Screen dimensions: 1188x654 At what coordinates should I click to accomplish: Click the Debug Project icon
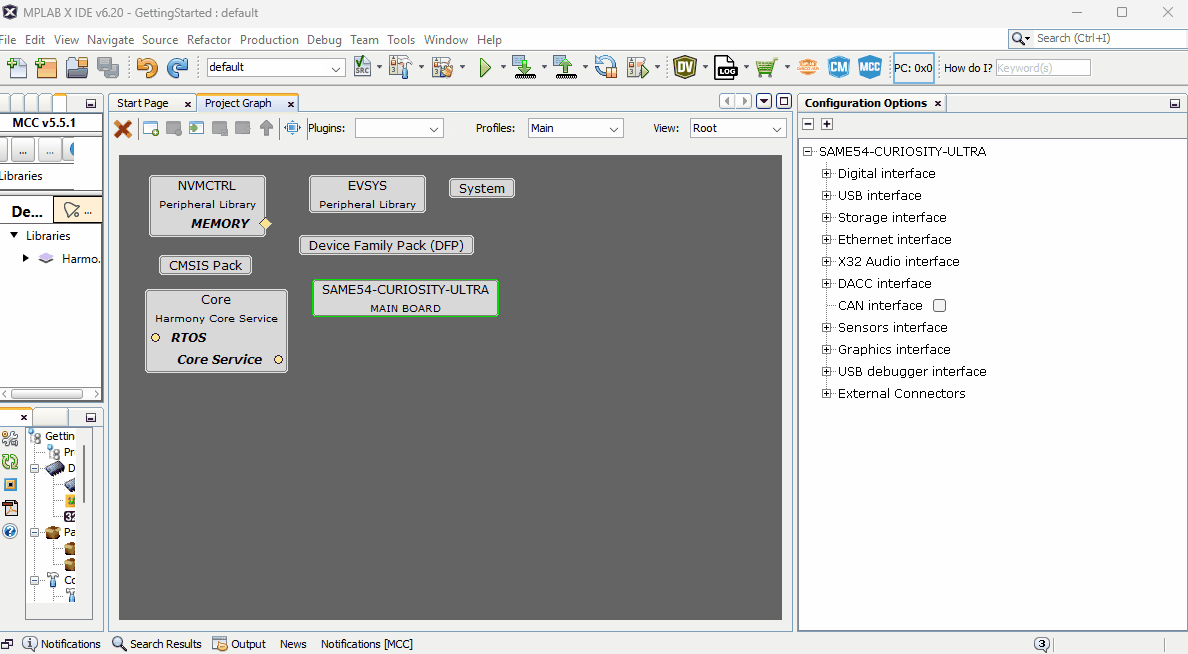[x=639, y=67]
